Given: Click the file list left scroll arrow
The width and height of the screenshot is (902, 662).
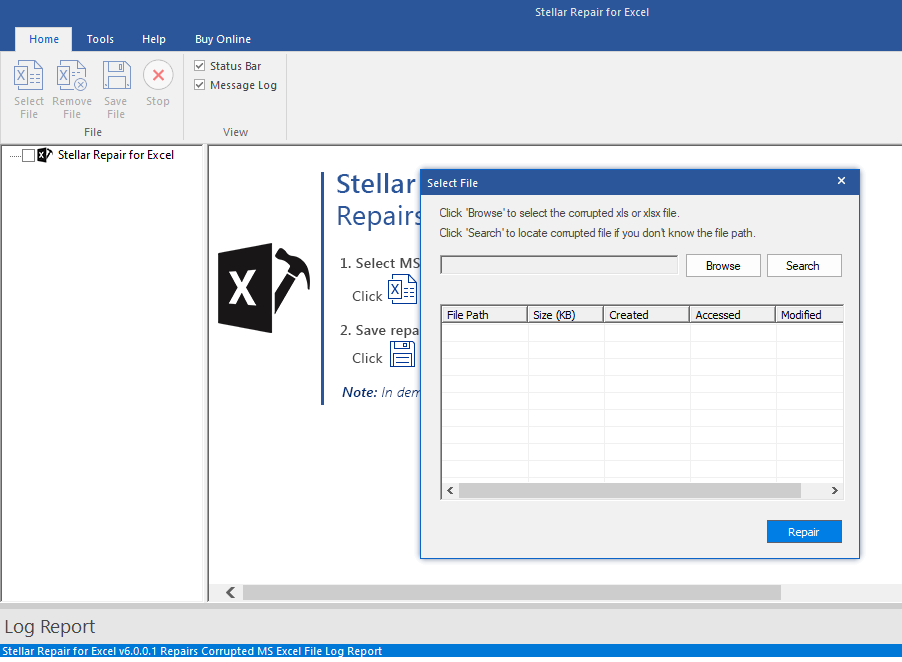Looking at the screenshot, I should pyautogui.click(x=450, y=491).
